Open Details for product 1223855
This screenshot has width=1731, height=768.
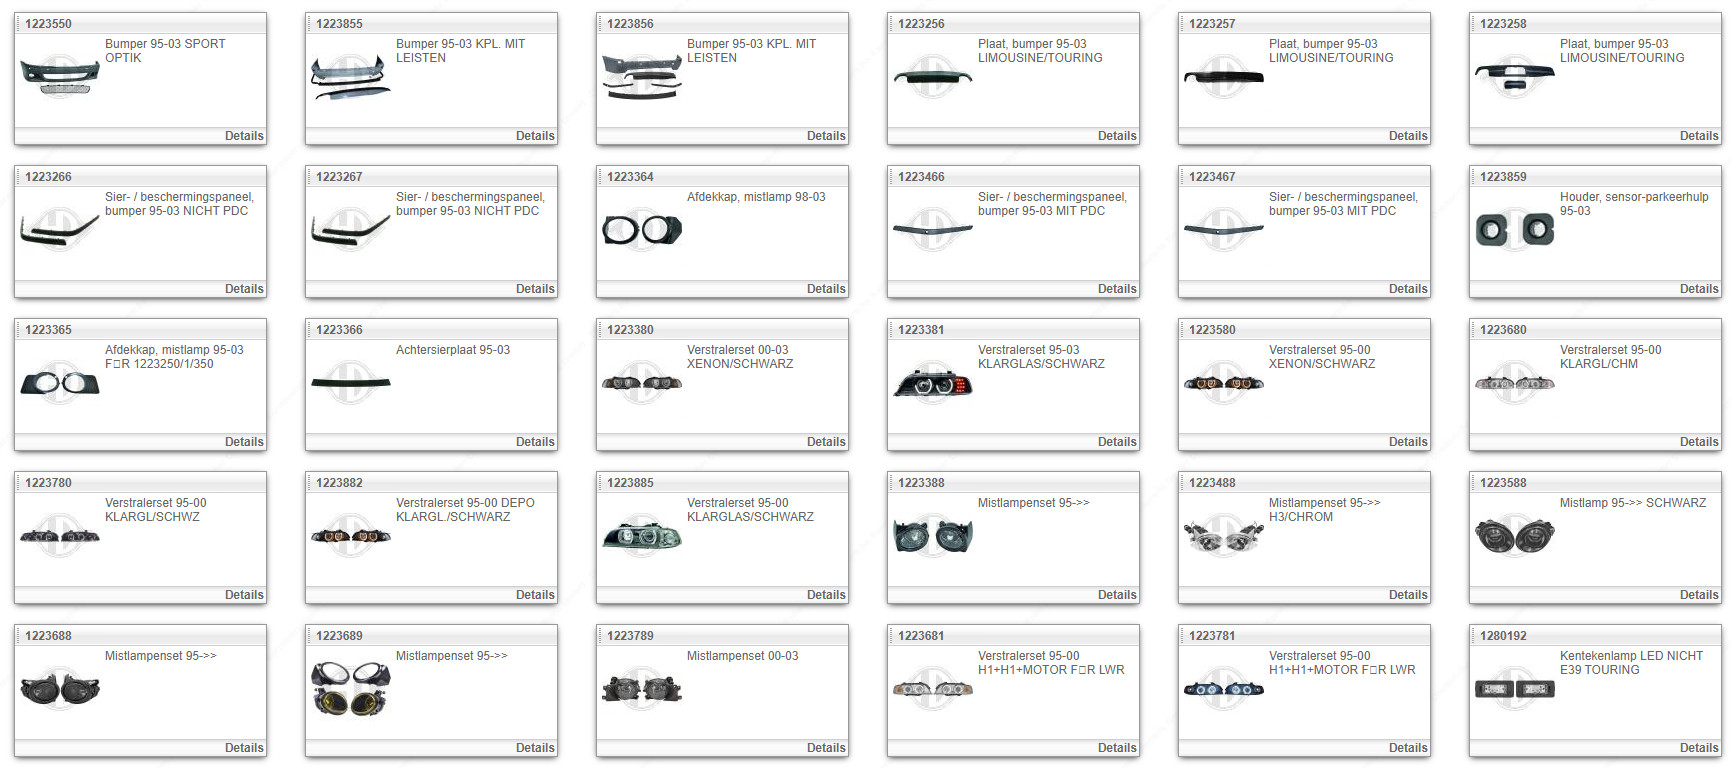(535, 136)
